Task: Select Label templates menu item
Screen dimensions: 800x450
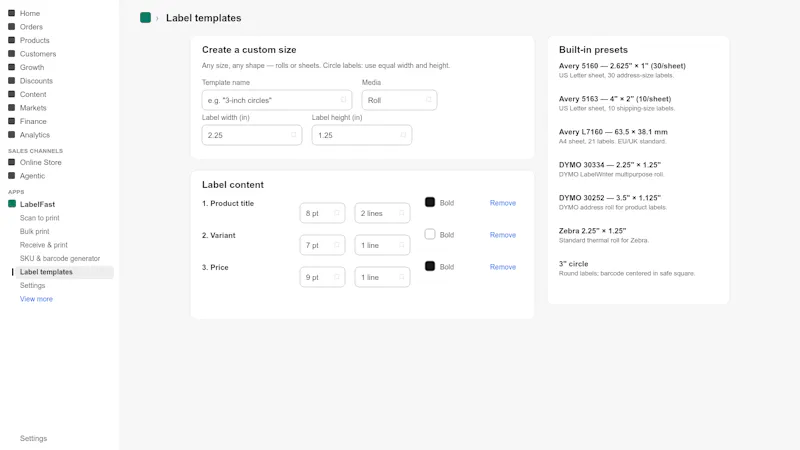Action: coord(64,272)
